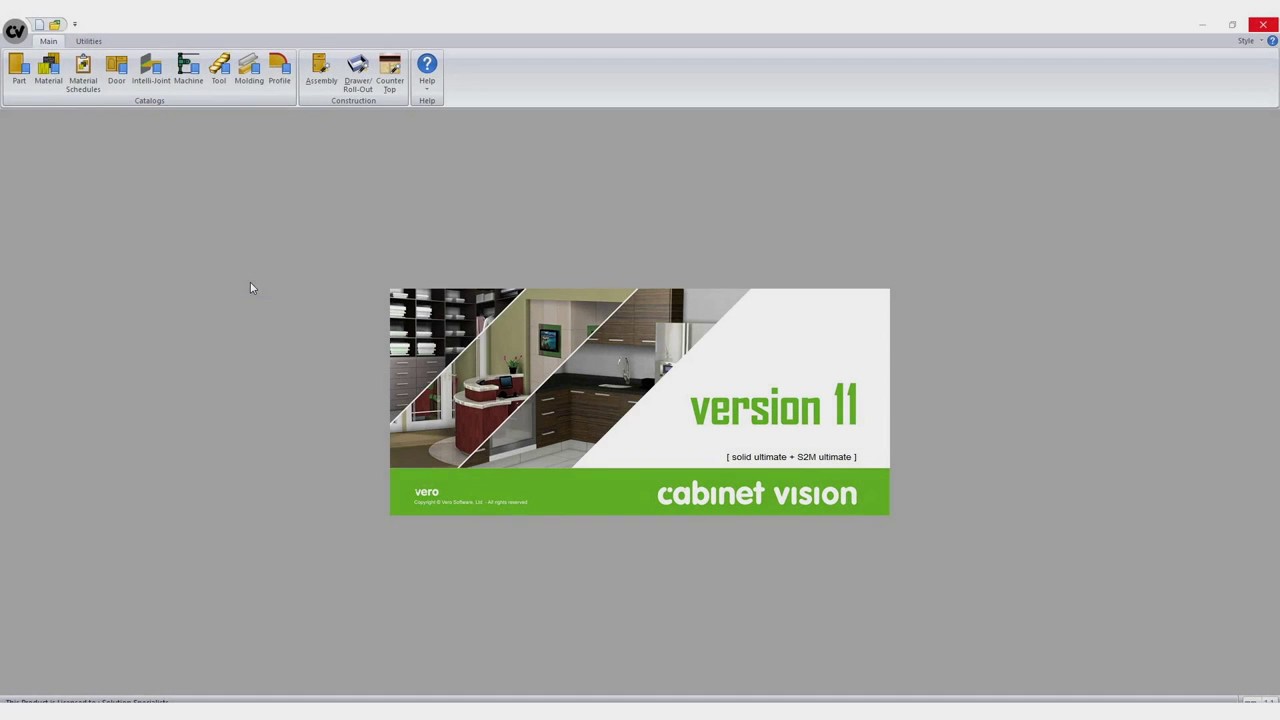Screen dimensions: 1280x720
Task: Open the Drawer/Roll-Out construction tool
Action: coord(358,74)
